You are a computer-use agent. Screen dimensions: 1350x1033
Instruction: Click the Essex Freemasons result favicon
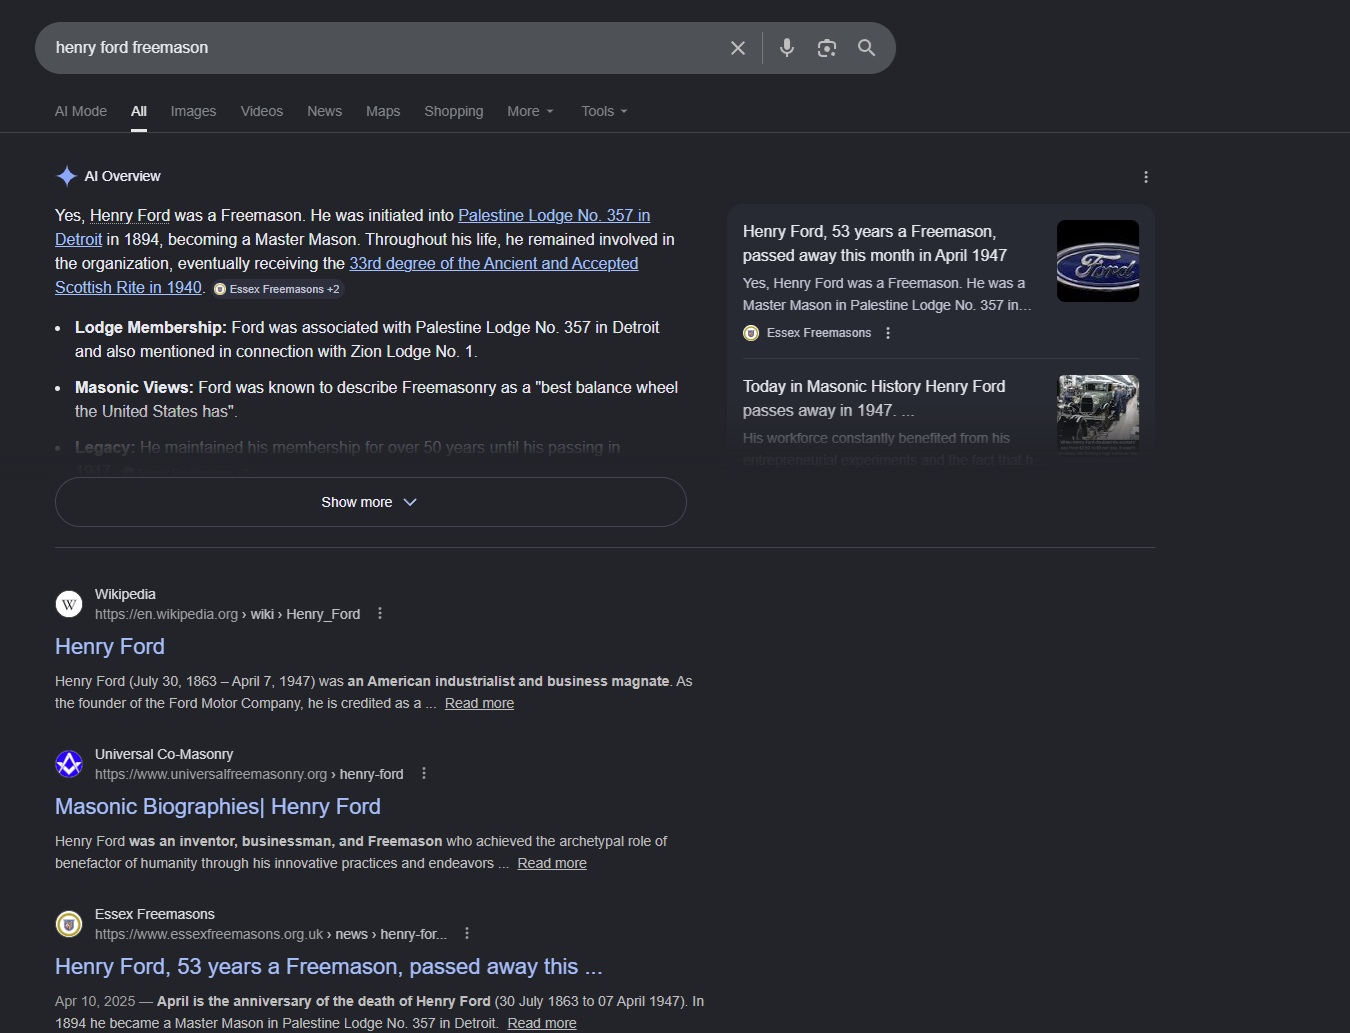(69, 924)
